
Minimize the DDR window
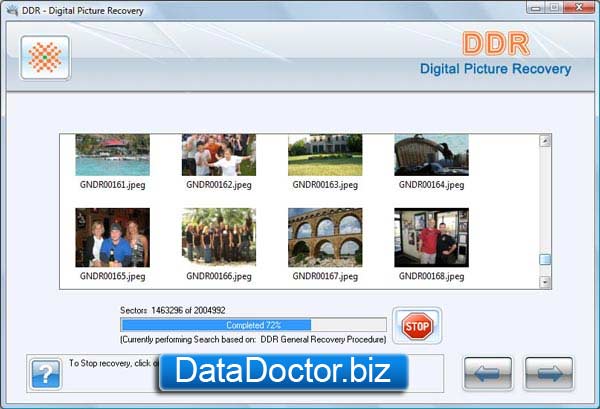536,8
